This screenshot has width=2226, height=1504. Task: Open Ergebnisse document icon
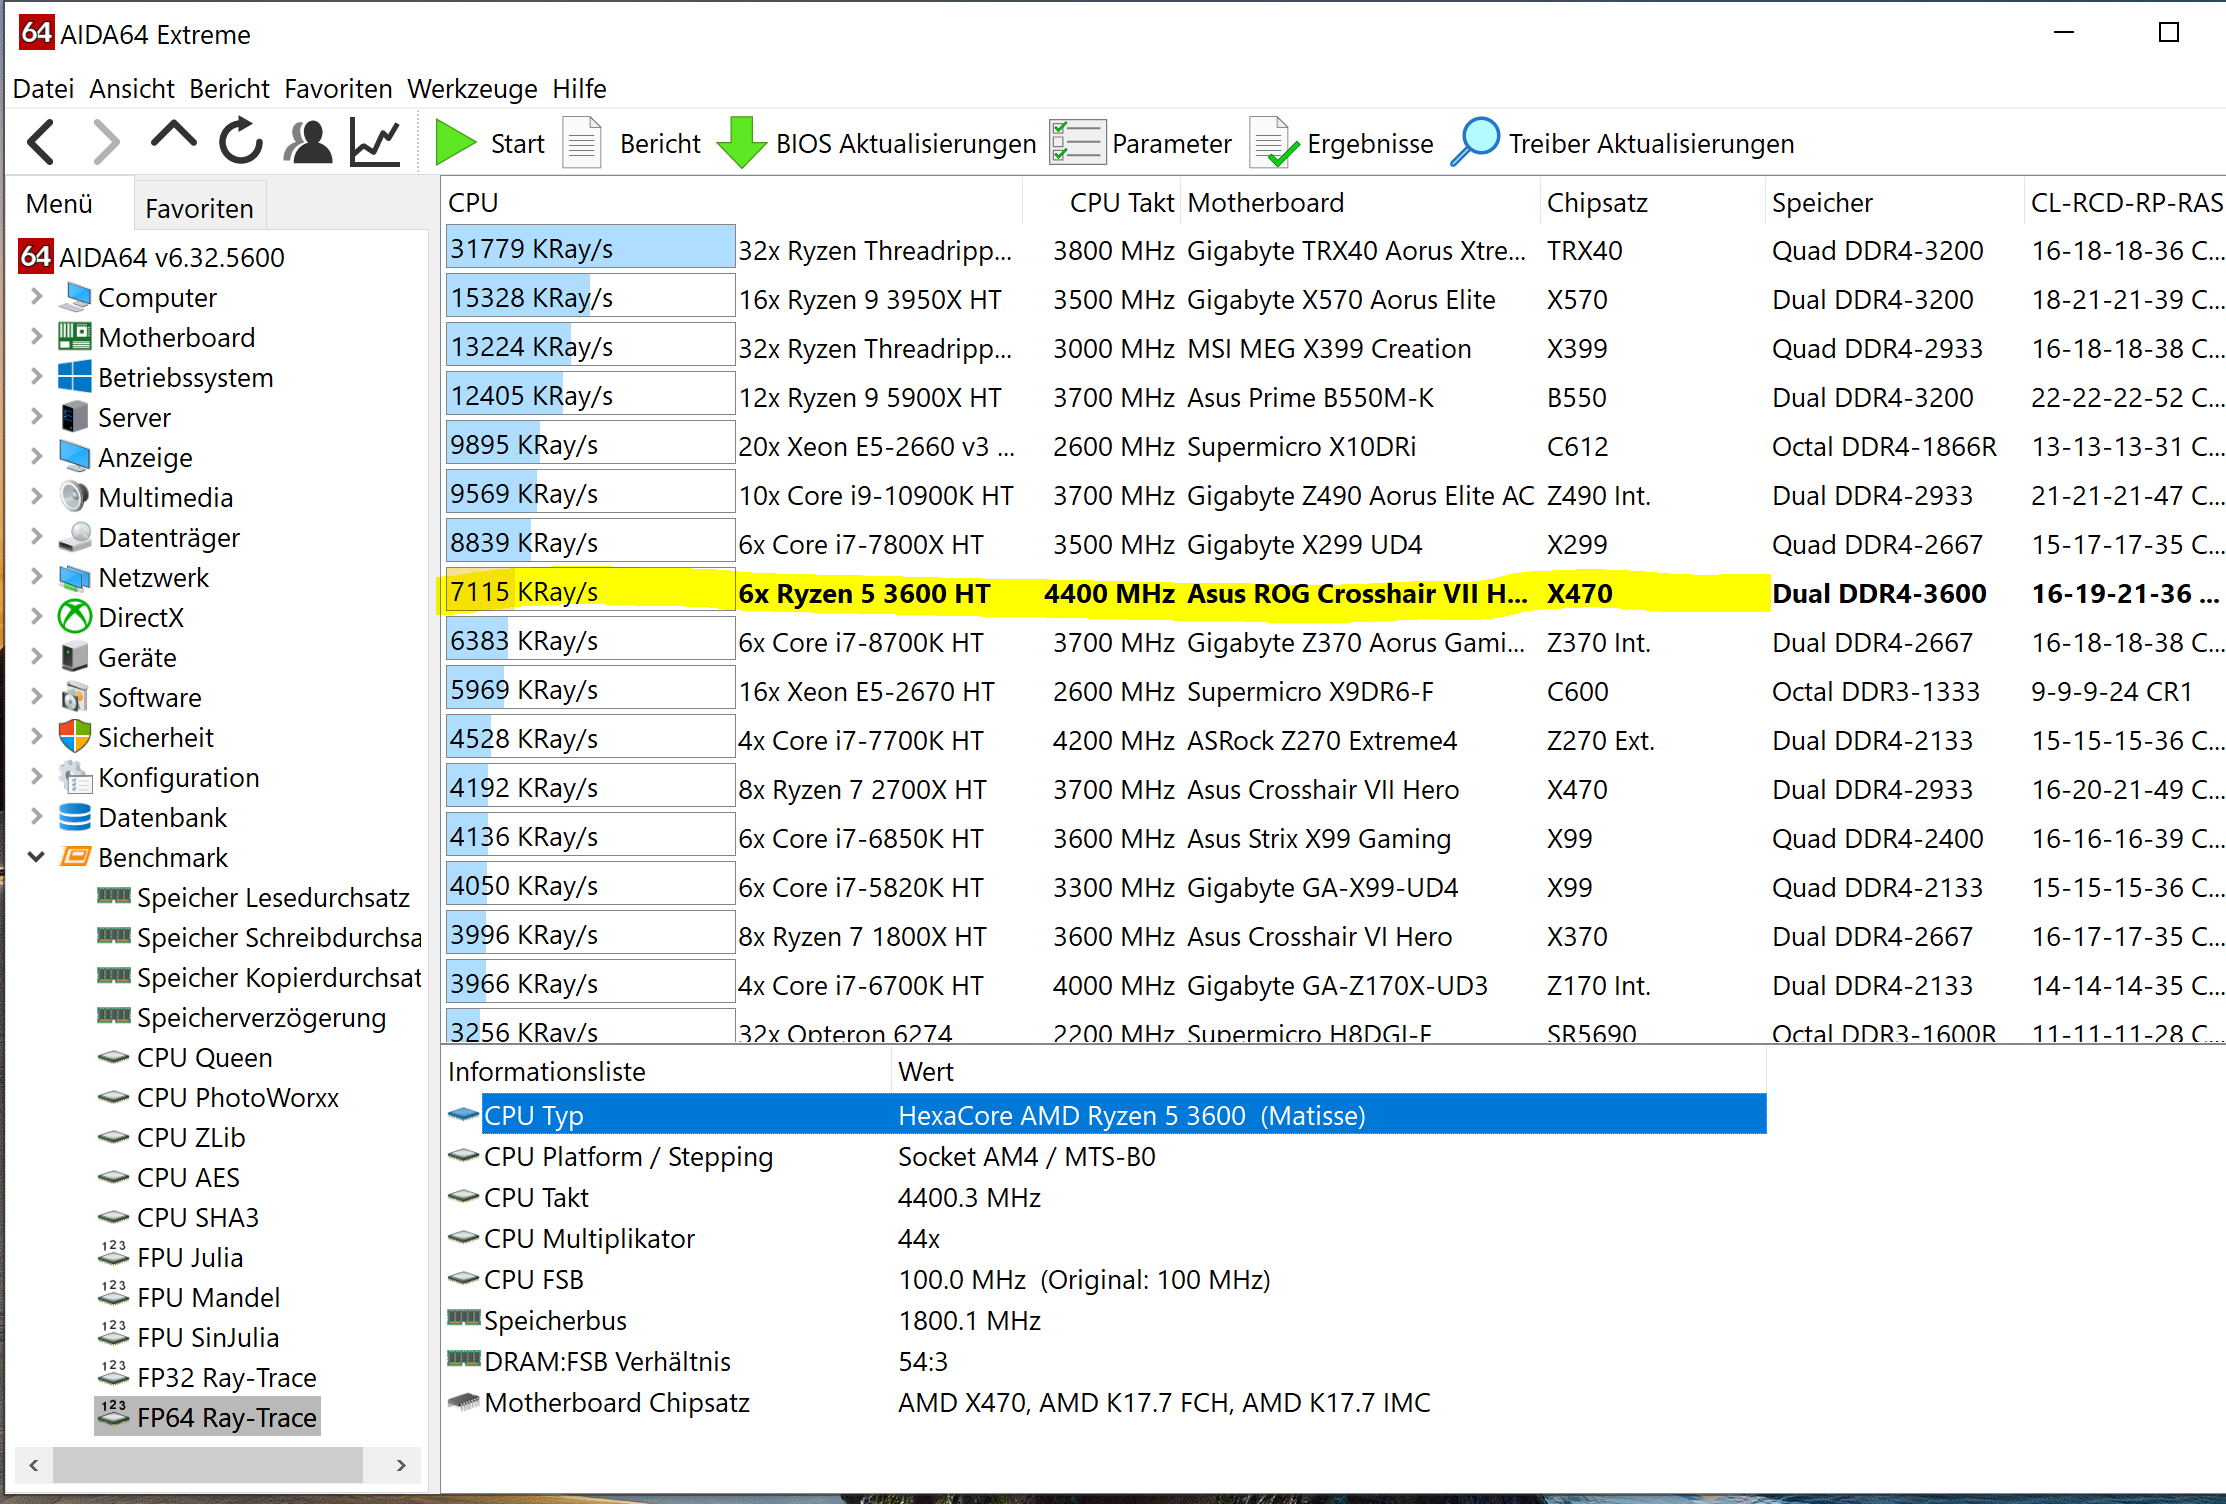(x=1274, y=142)
